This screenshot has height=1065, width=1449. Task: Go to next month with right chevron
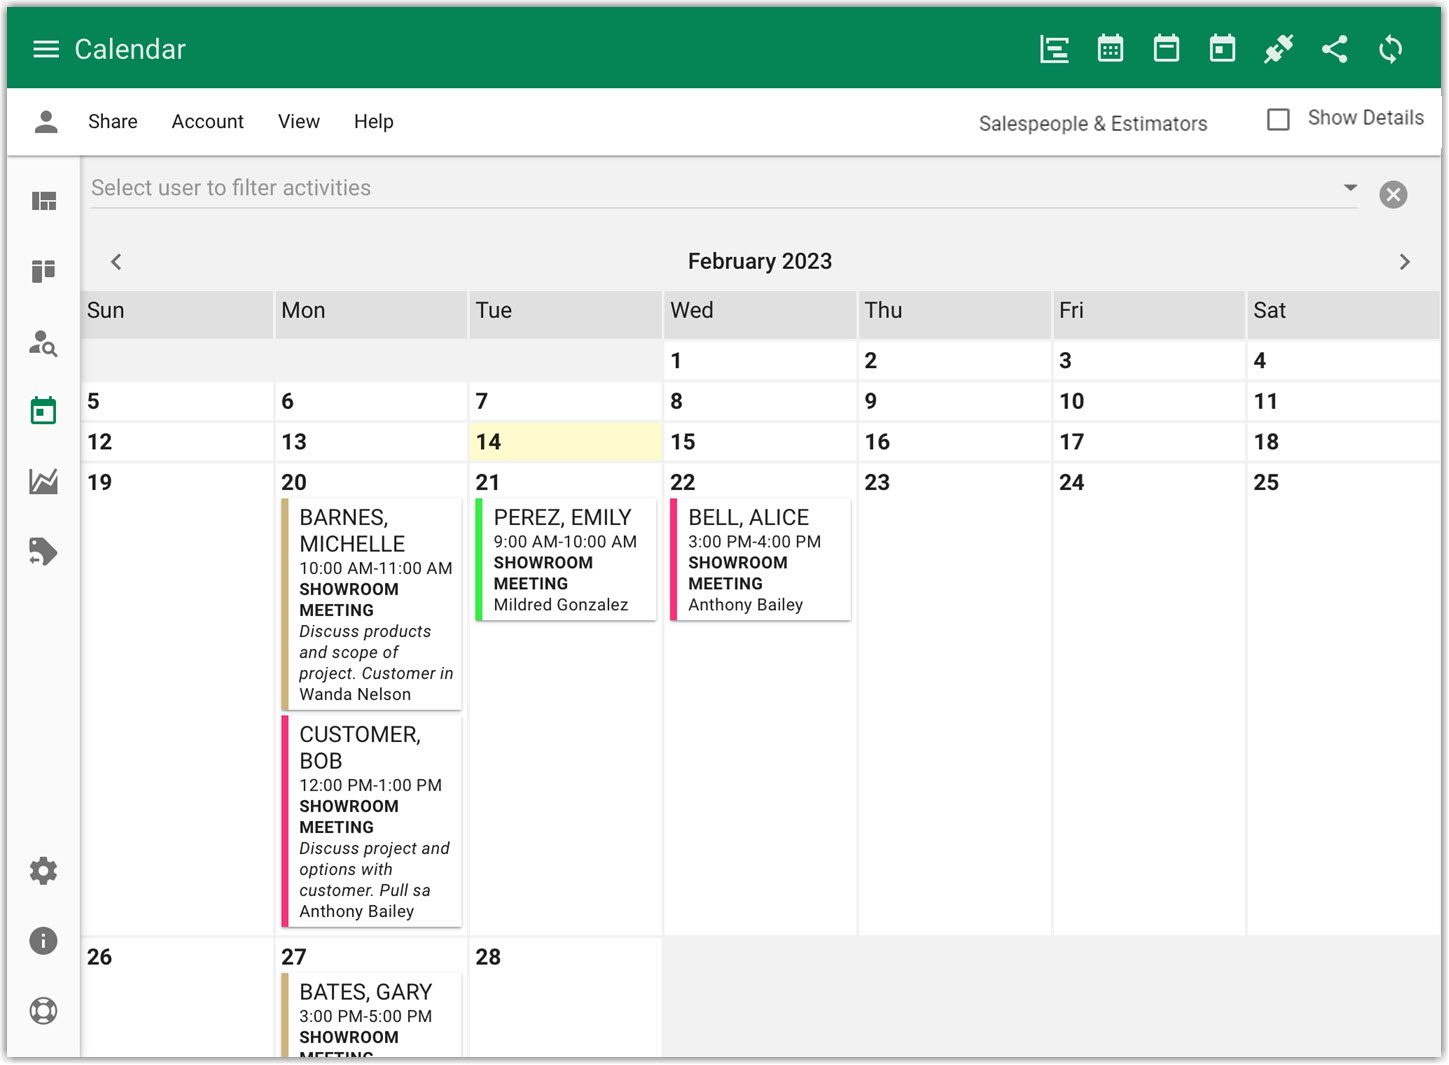click(1404, 262)
